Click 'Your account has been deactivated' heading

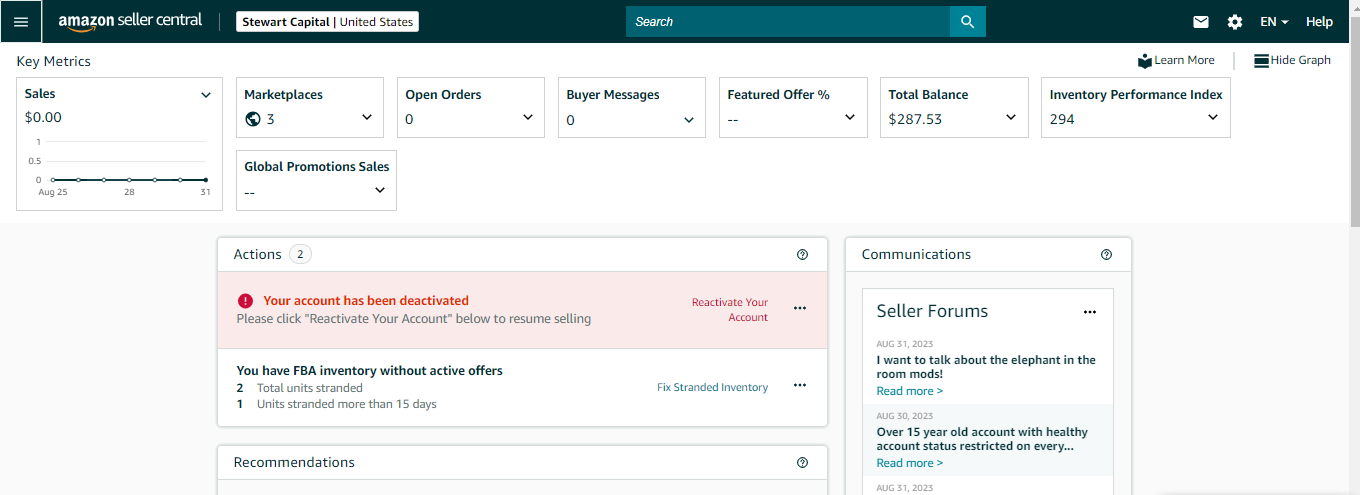366,300
